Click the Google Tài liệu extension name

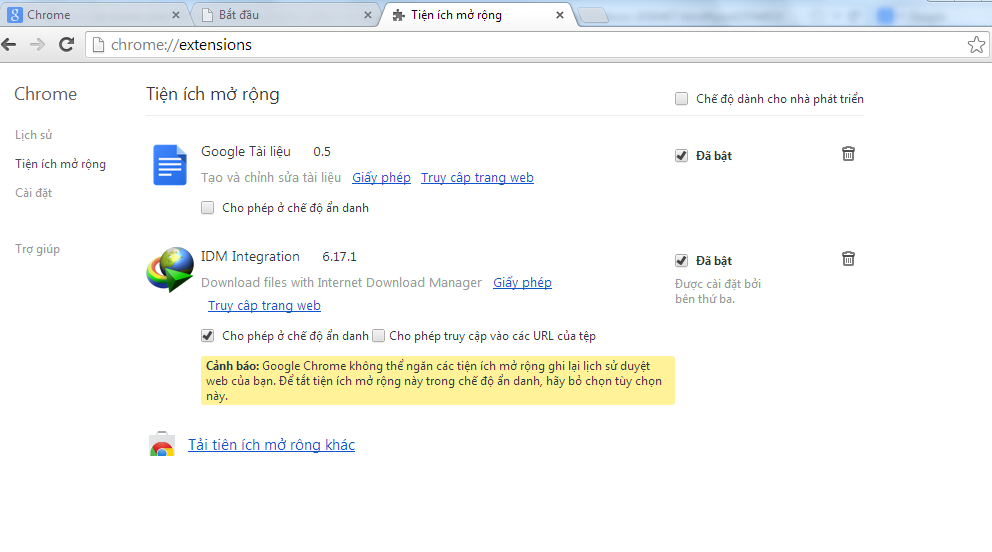(245, 152)
